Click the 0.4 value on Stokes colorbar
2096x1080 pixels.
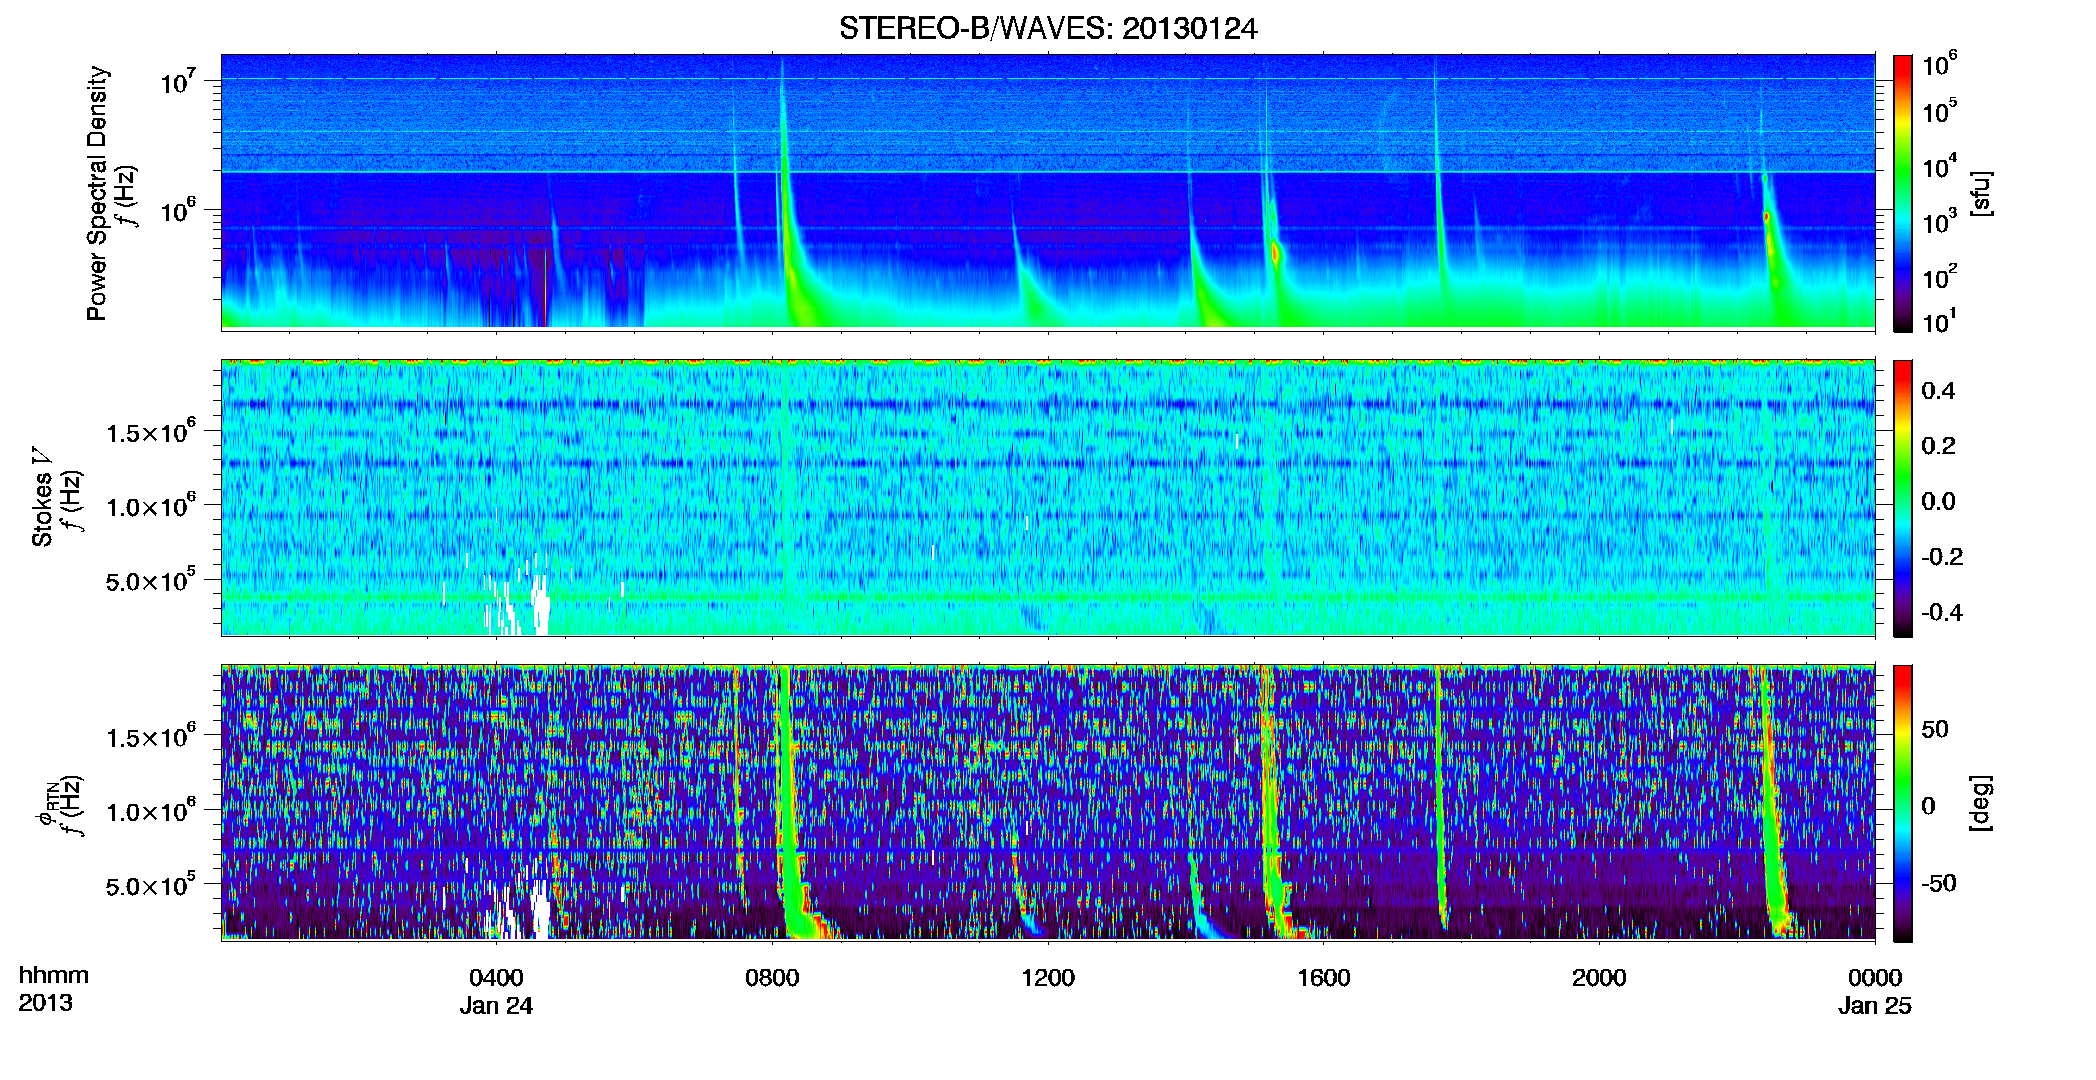click(x=1938, y=391)
